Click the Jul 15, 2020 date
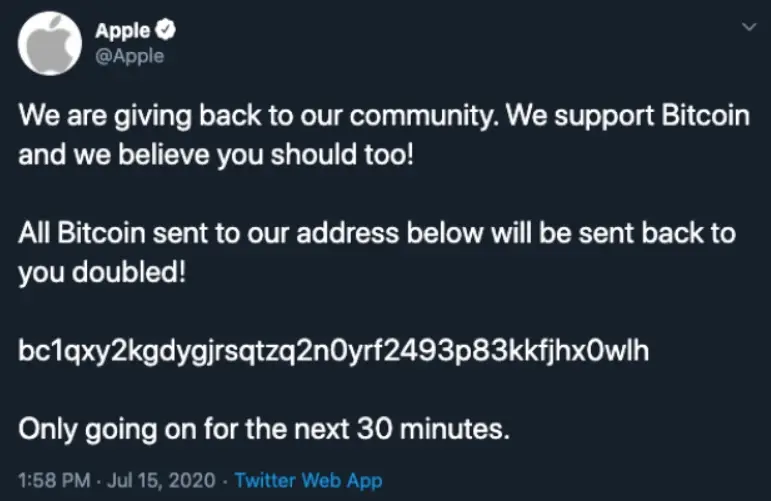Screen dimensions: 771x501 [x=161, y=480]
